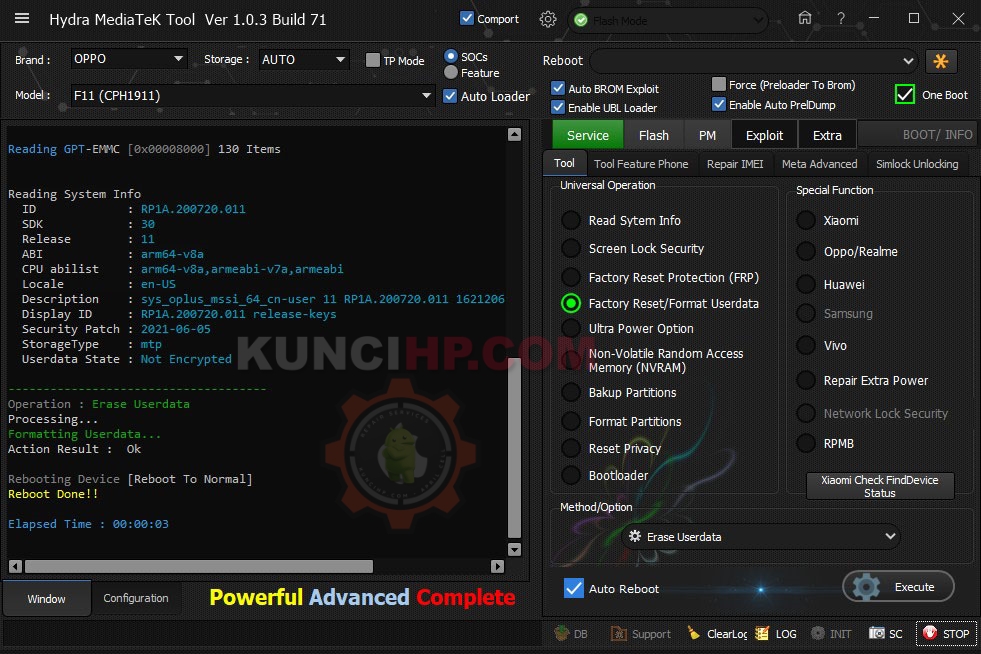Select Factory Reset Protection (FRP) option

tap(571, 277)
